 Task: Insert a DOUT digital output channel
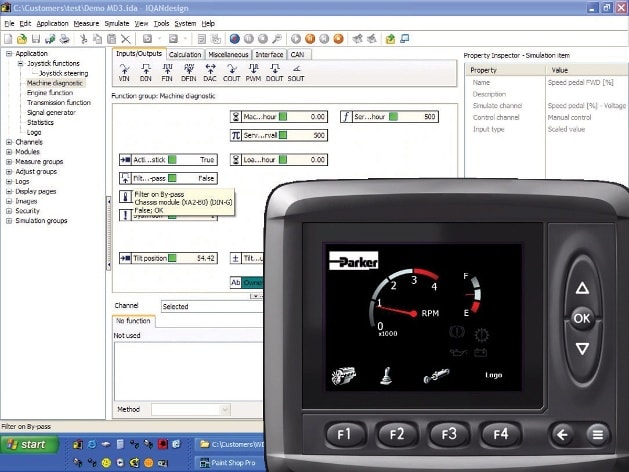coord(274,73)
